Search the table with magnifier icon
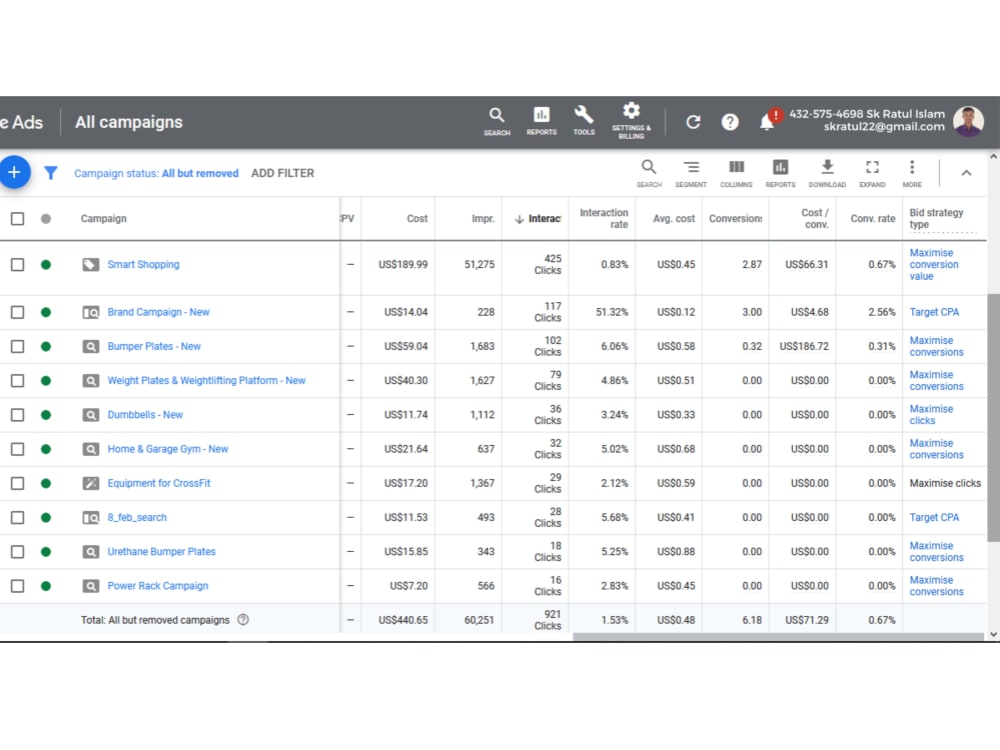Screen dimensions: 1000x750 click(x=649, y=173)
